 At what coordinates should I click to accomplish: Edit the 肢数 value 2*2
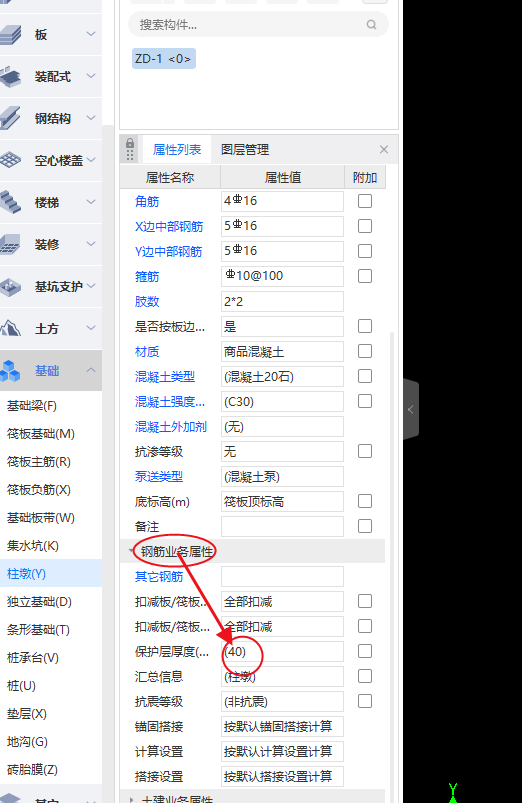click(282, 302)
